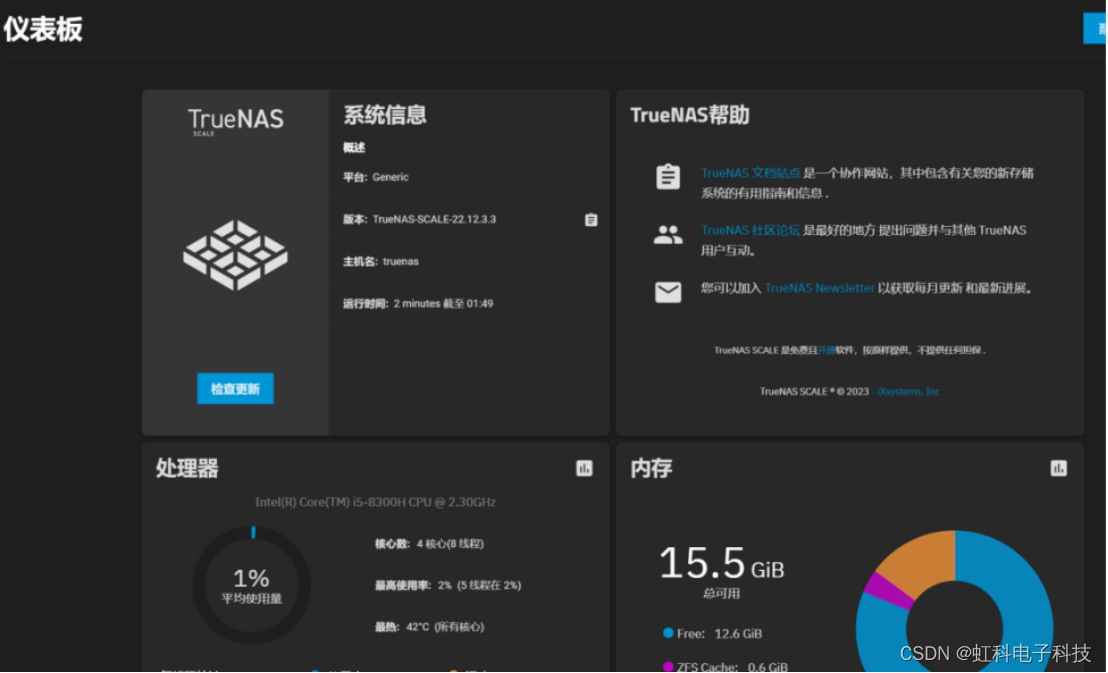Click the 1% CPU usage gauge
The height and width of the screenshot is (673, 1108).
(252, 585)
